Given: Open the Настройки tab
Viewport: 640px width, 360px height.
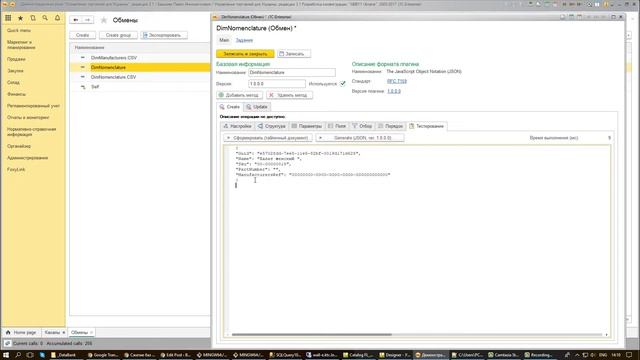Looking at the screenshot, I should (237, 126).
